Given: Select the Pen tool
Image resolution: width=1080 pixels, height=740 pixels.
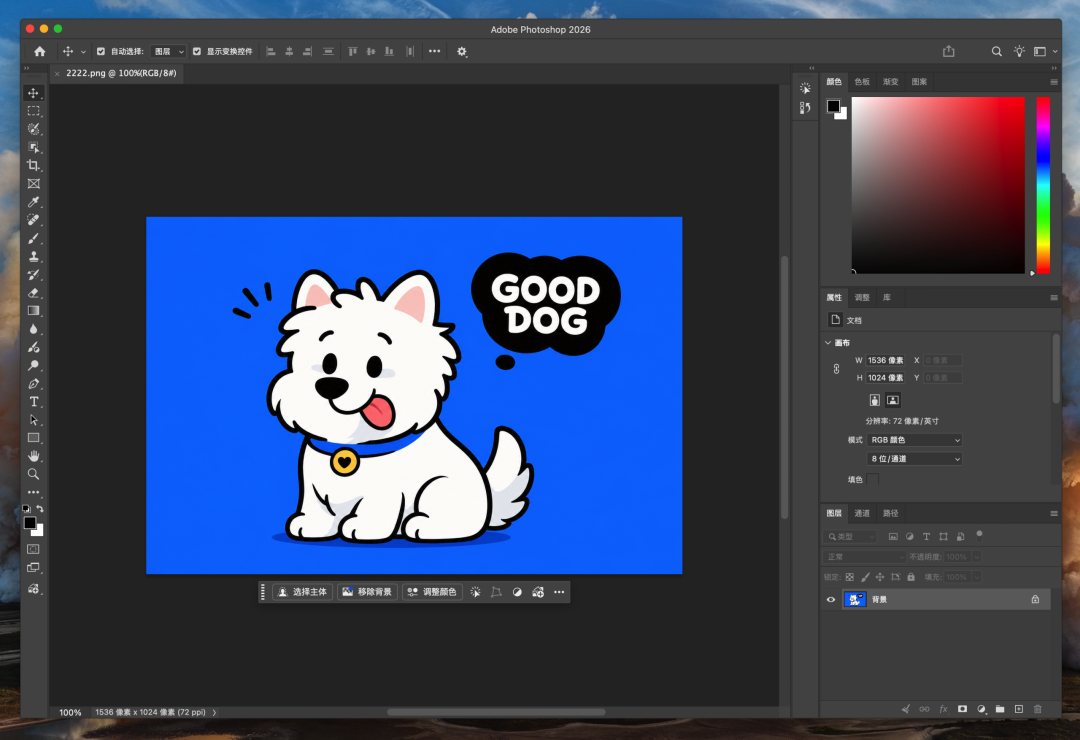Looking at the screenshot, I should pyautogui.click(x=33, y=384).
